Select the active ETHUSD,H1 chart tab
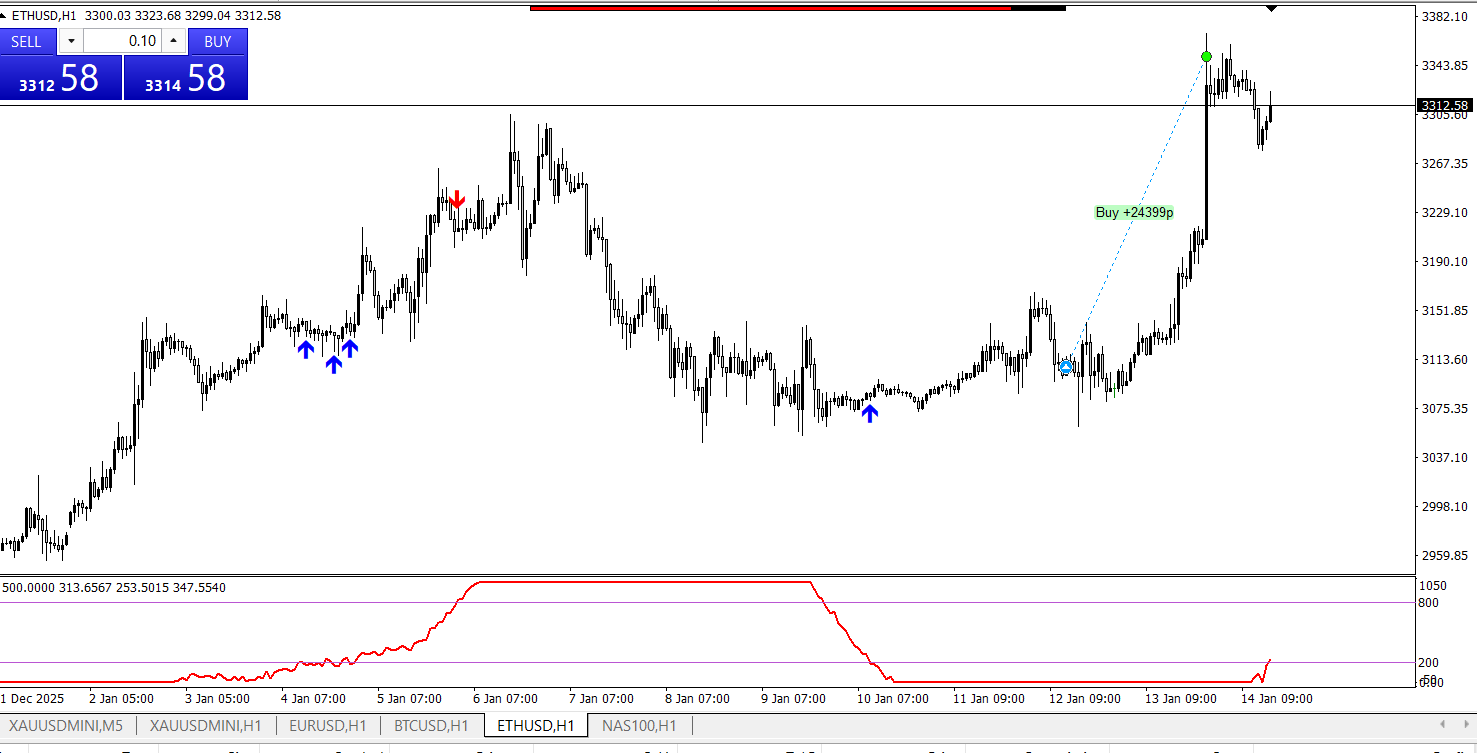1477x753 pixels. click(536, 725)
